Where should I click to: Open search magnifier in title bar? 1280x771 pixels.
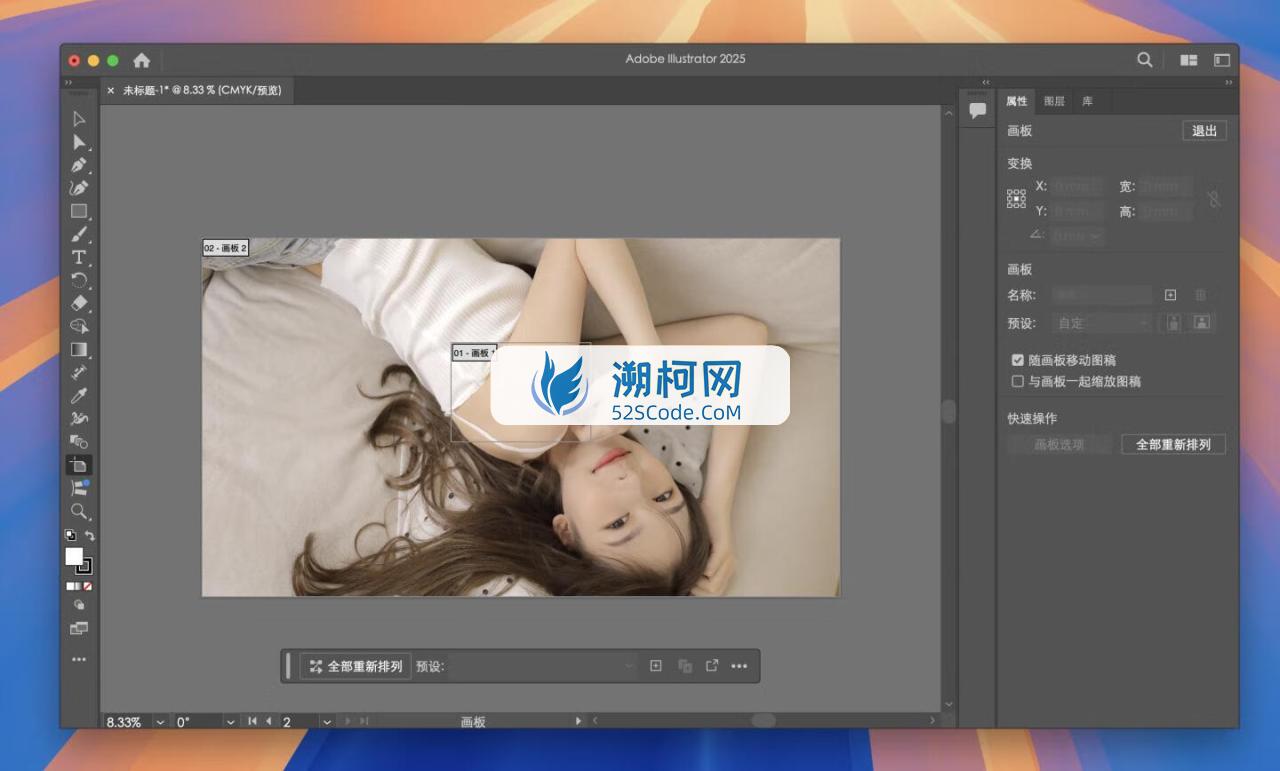(x=1145, y=60)
